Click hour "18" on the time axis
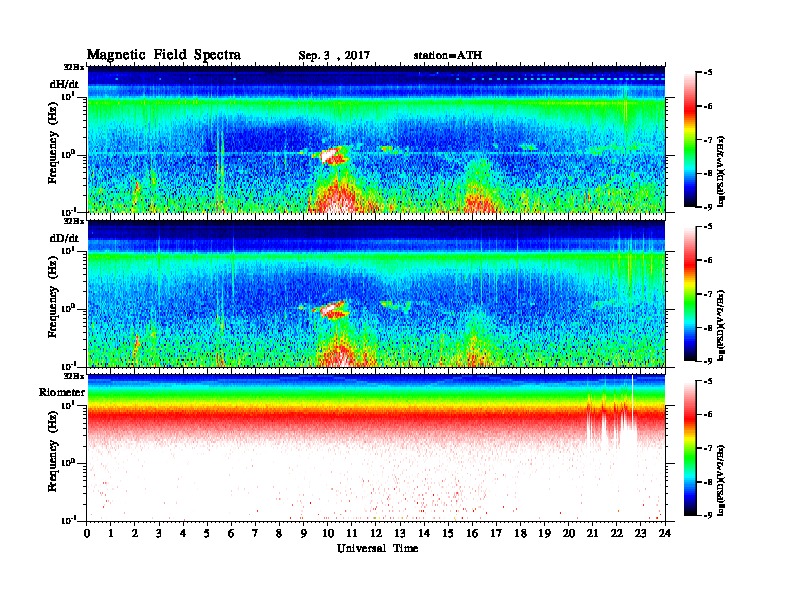 point(520,534)
